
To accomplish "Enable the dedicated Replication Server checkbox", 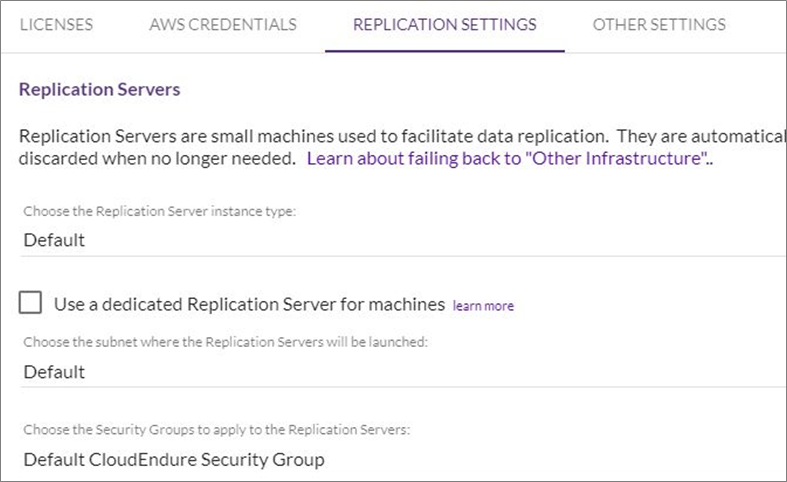I will pyautogui.click(x=30, y=303).
